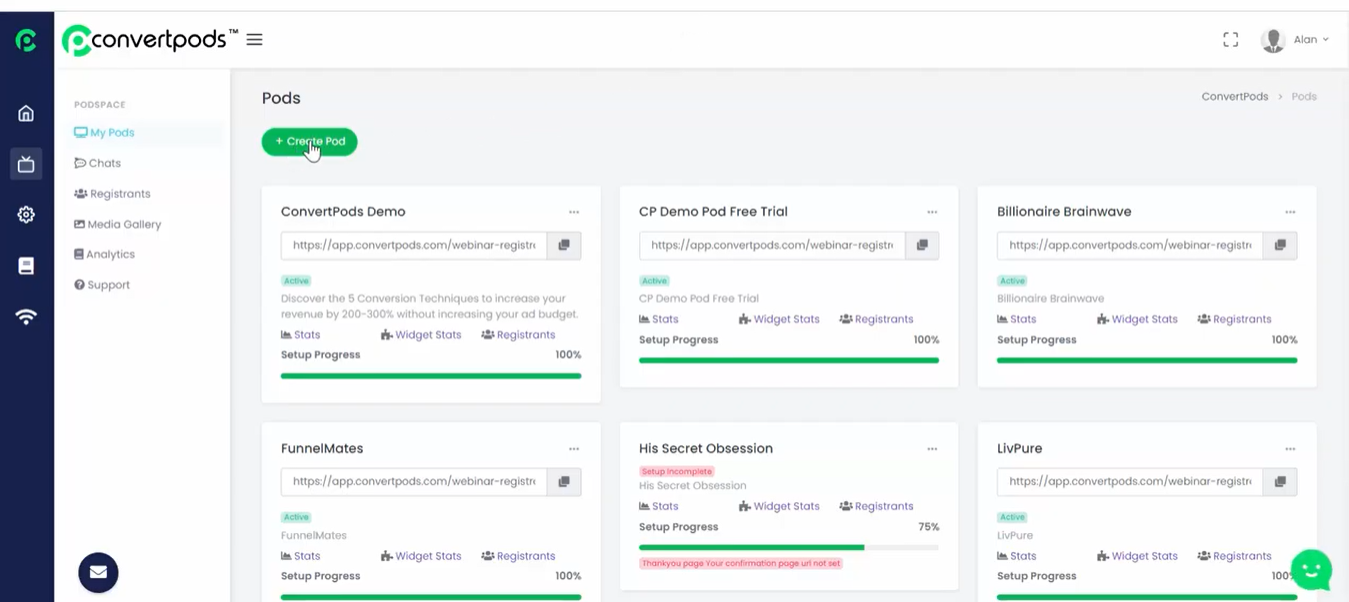View Registrants for FunnelMates

518,556
